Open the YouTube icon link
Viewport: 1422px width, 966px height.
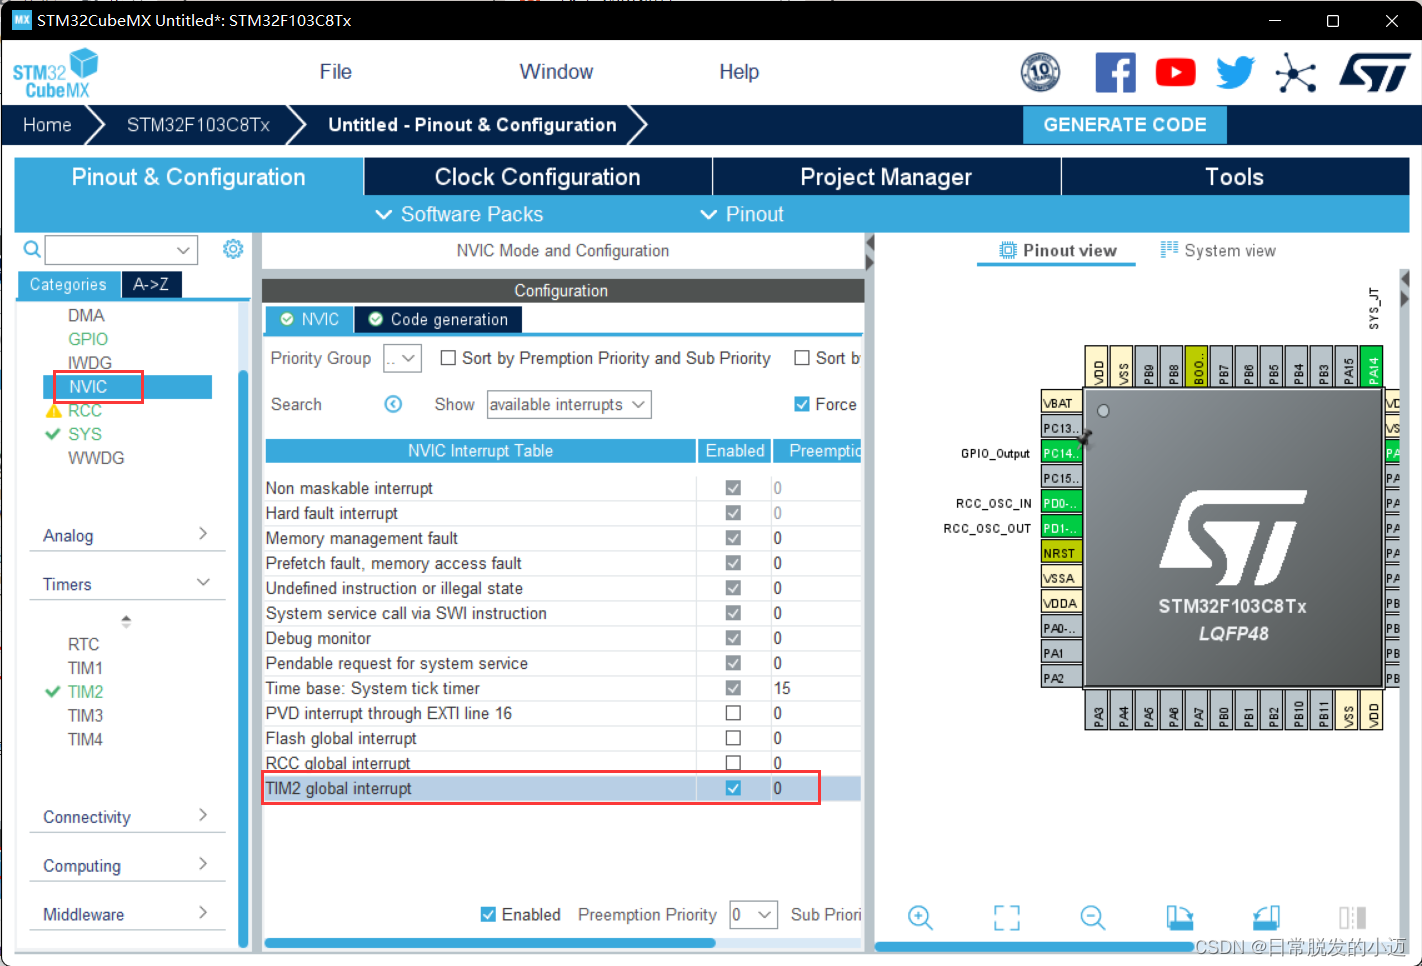point(1175,73)
